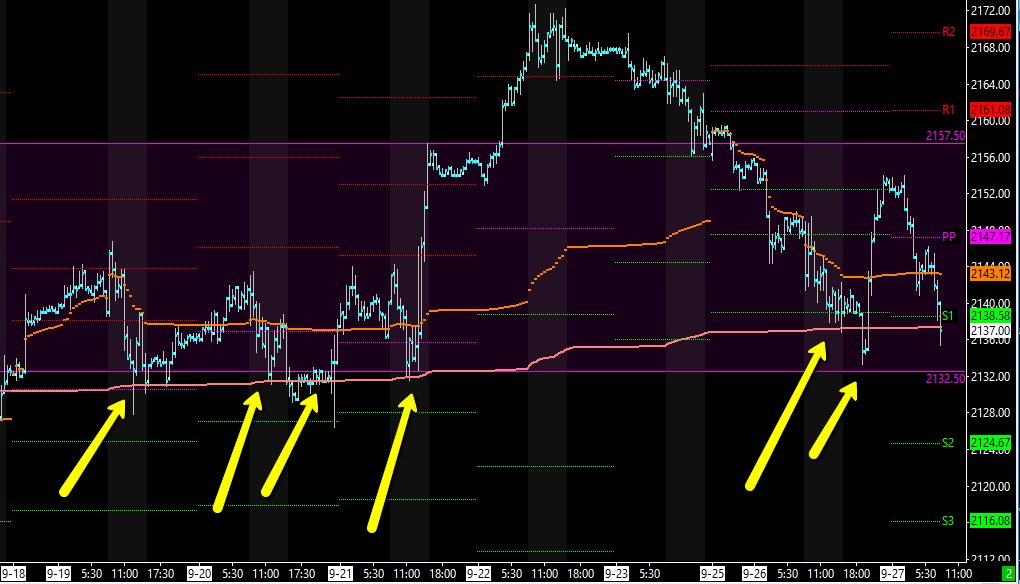This screenshot has height=584, width=1020.
Task: Click 2140.00 on the price axis
Action: point(990,303)
